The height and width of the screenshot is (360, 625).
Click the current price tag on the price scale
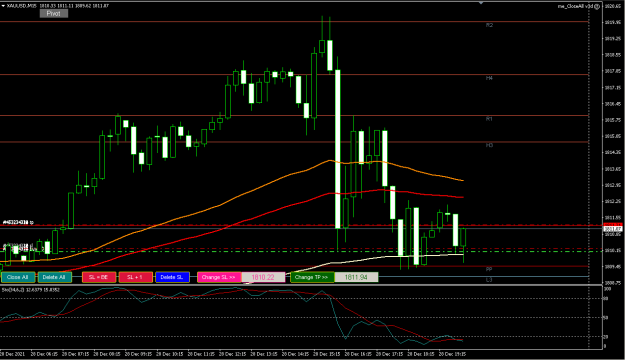click(613, 228)
